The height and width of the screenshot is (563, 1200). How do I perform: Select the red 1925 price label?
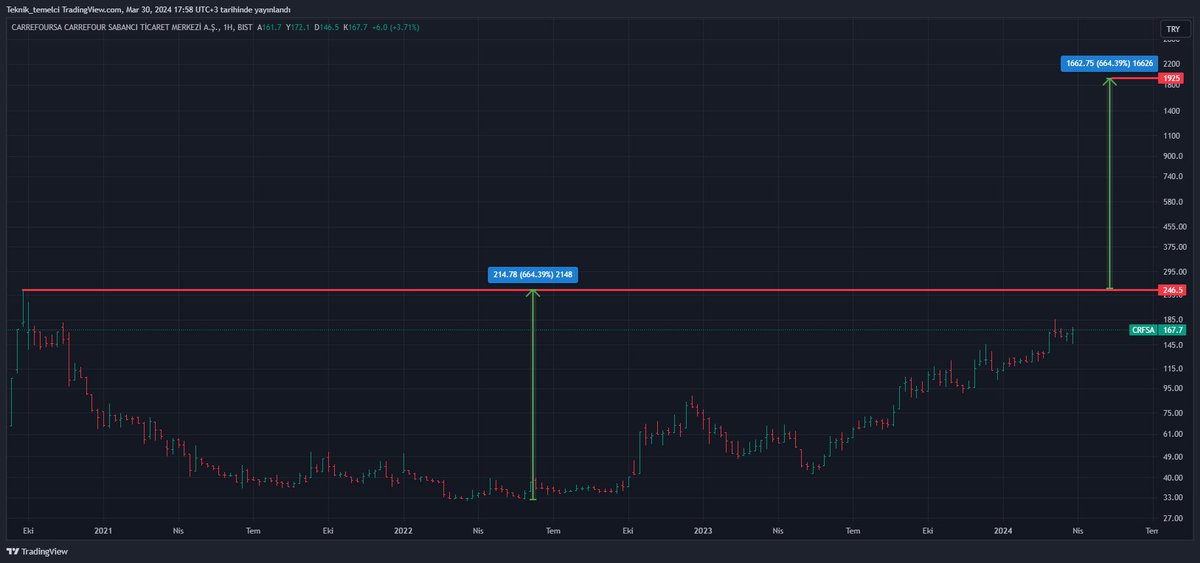pyautogui.click(x=1171, y=78)
